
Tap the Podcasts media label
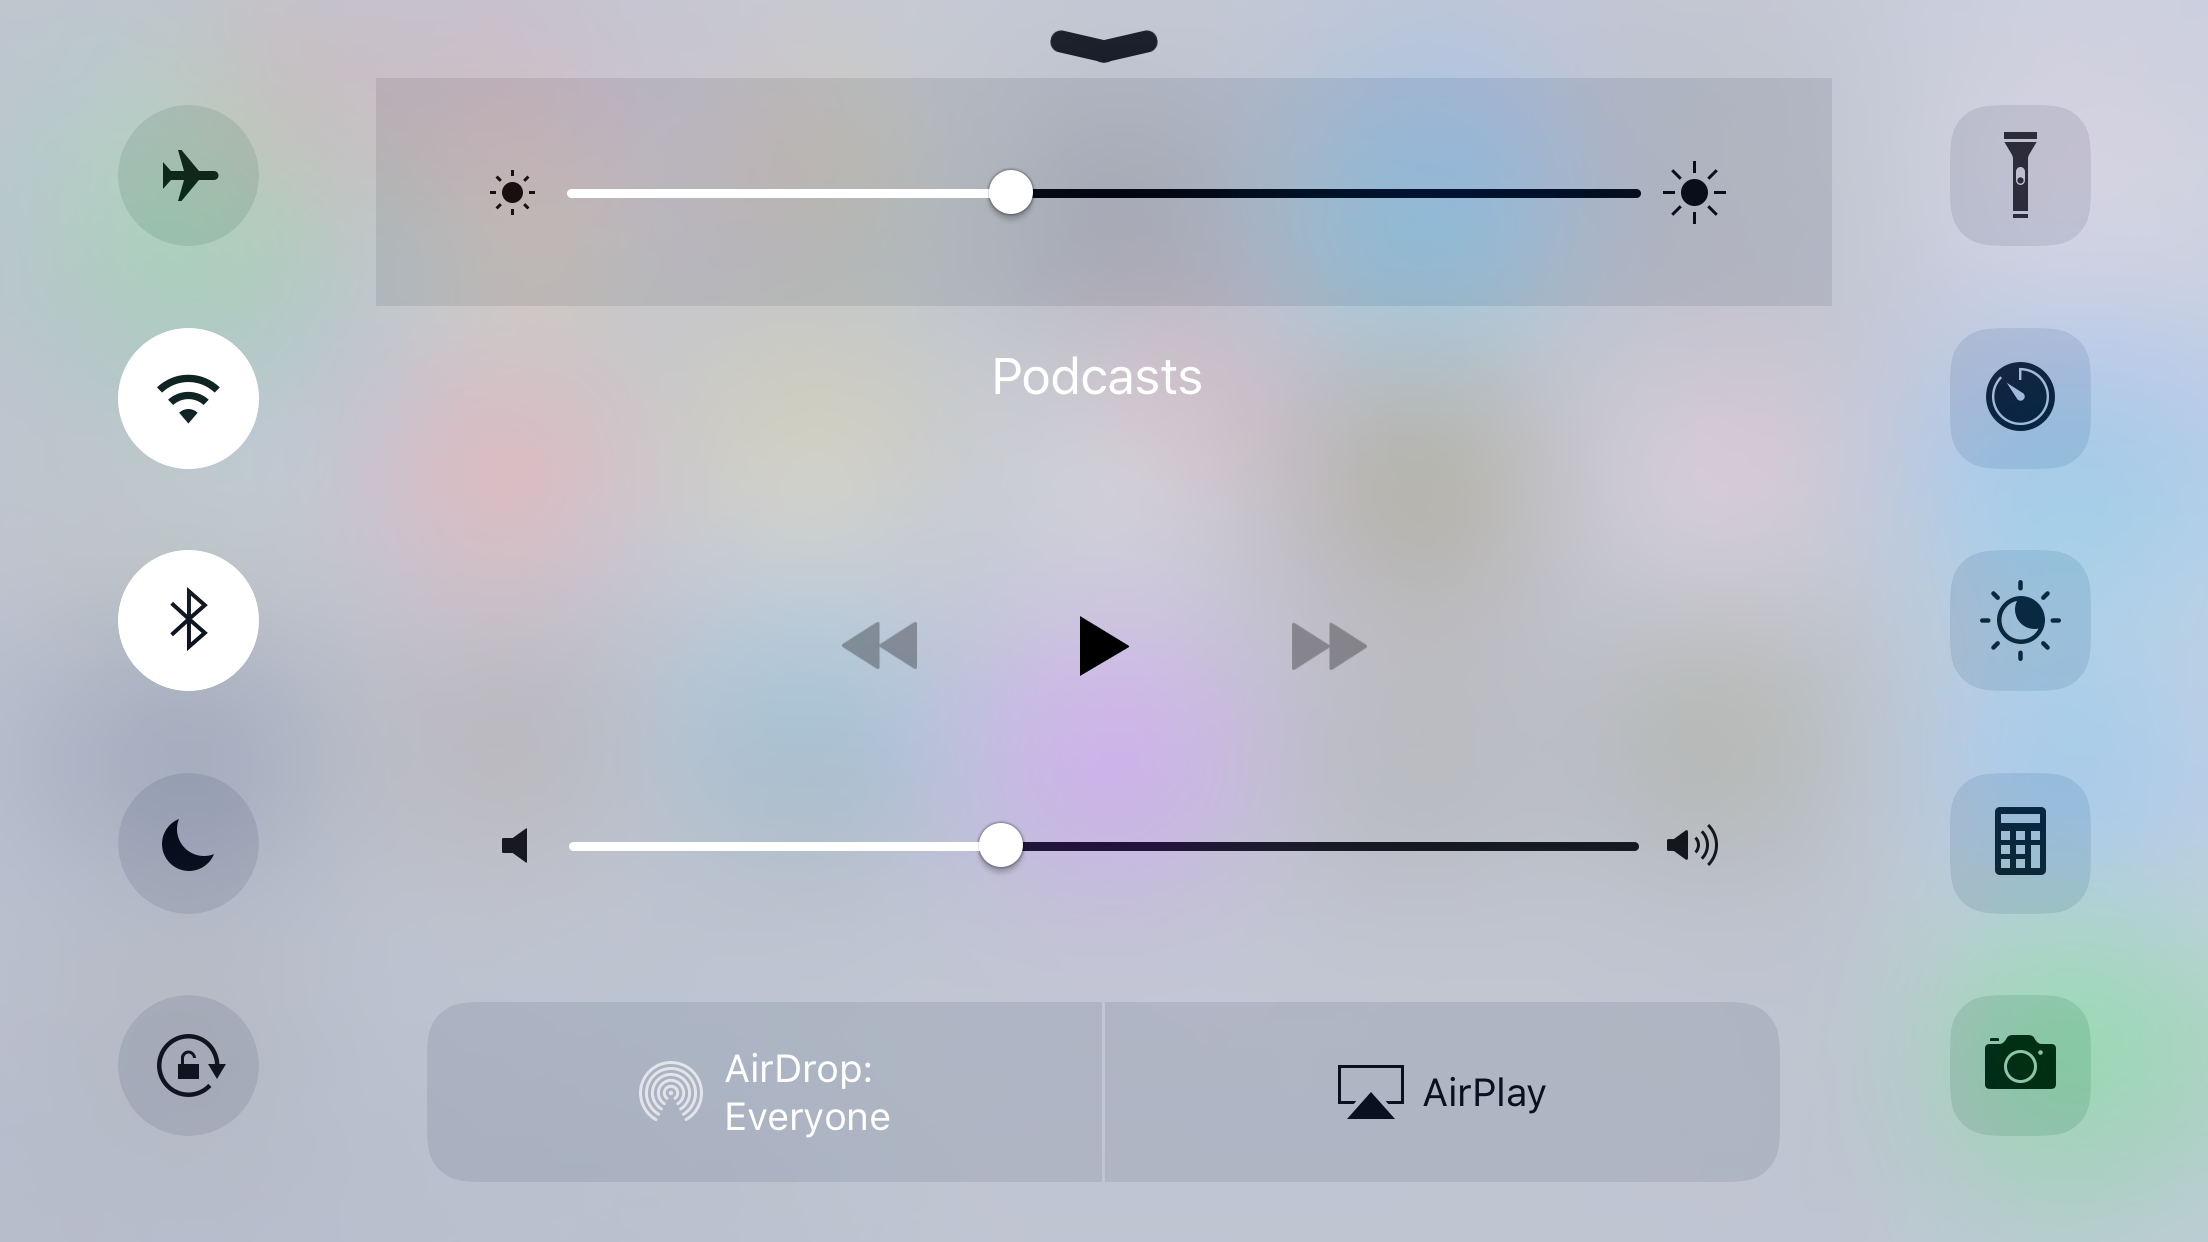(x=1096, y=375)
